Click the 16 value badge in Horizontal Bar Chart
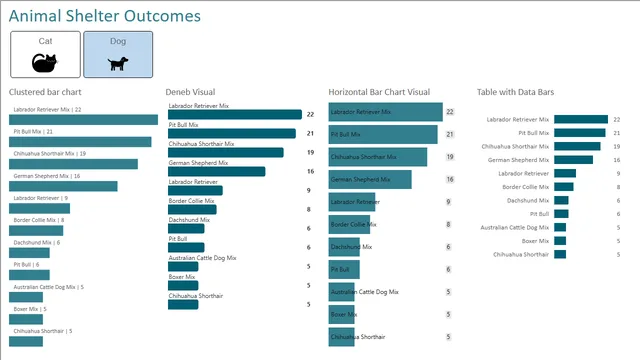The width and height of the screenshot is (640, 360). [x=449, y=179]
